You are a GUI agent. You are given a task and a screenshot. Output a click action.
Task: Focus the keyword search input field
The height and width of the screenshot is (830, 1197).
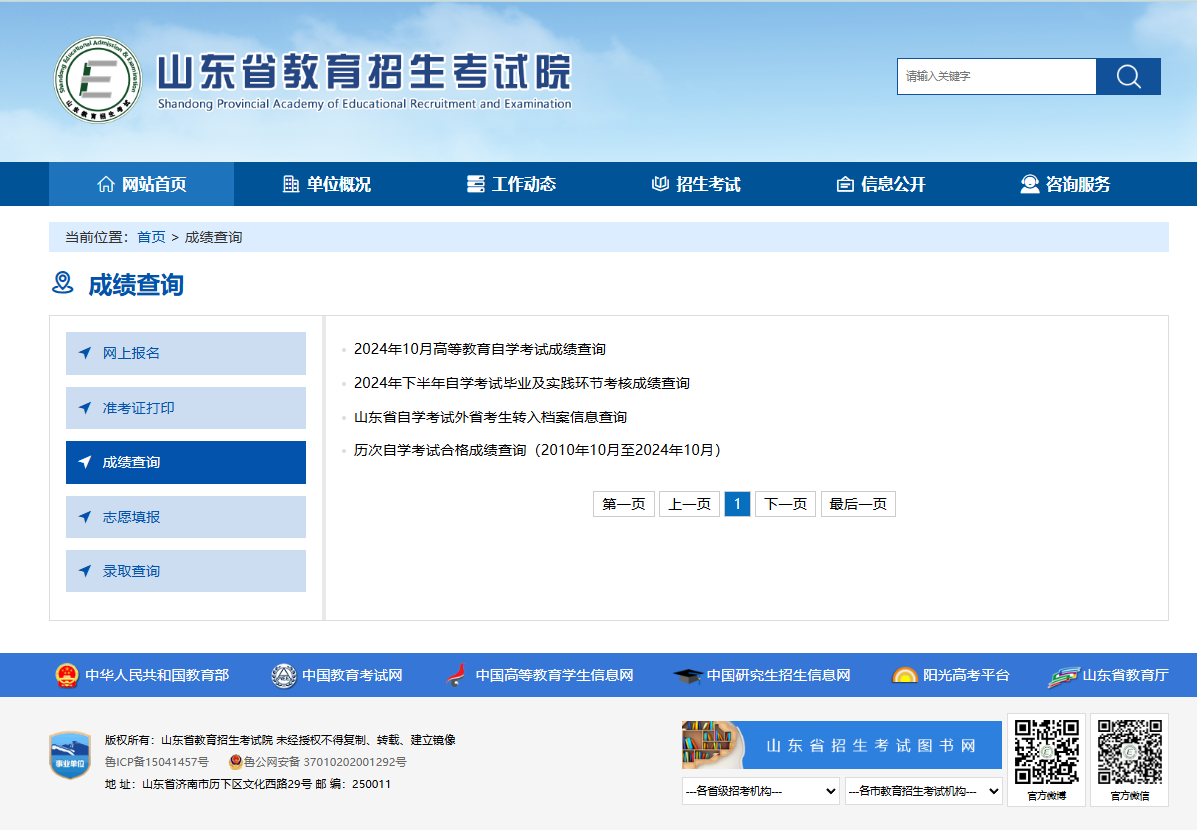click(x=995, y=77)
